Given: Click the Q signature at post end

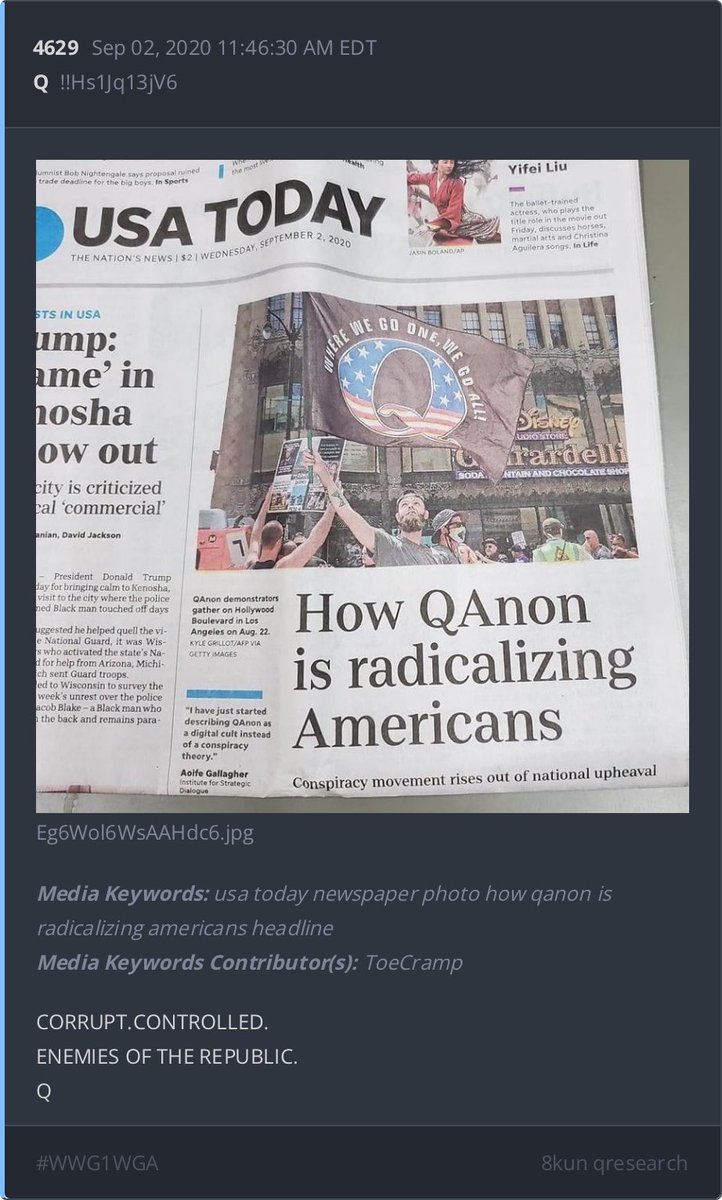Looking at the screenshot, I should 43,1091.
